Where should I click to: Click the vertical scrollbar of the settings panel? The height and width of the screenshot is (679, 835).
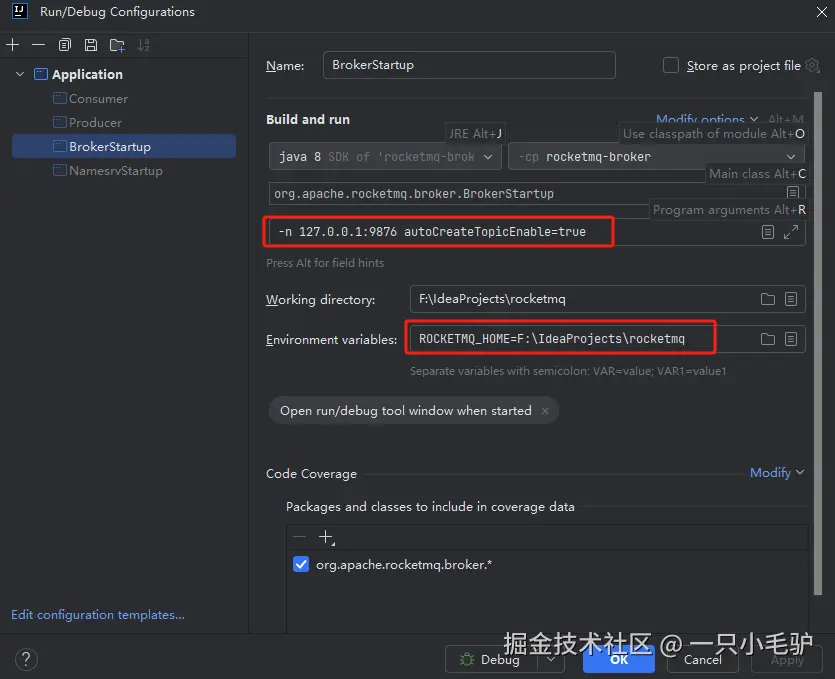pos(818,343)
